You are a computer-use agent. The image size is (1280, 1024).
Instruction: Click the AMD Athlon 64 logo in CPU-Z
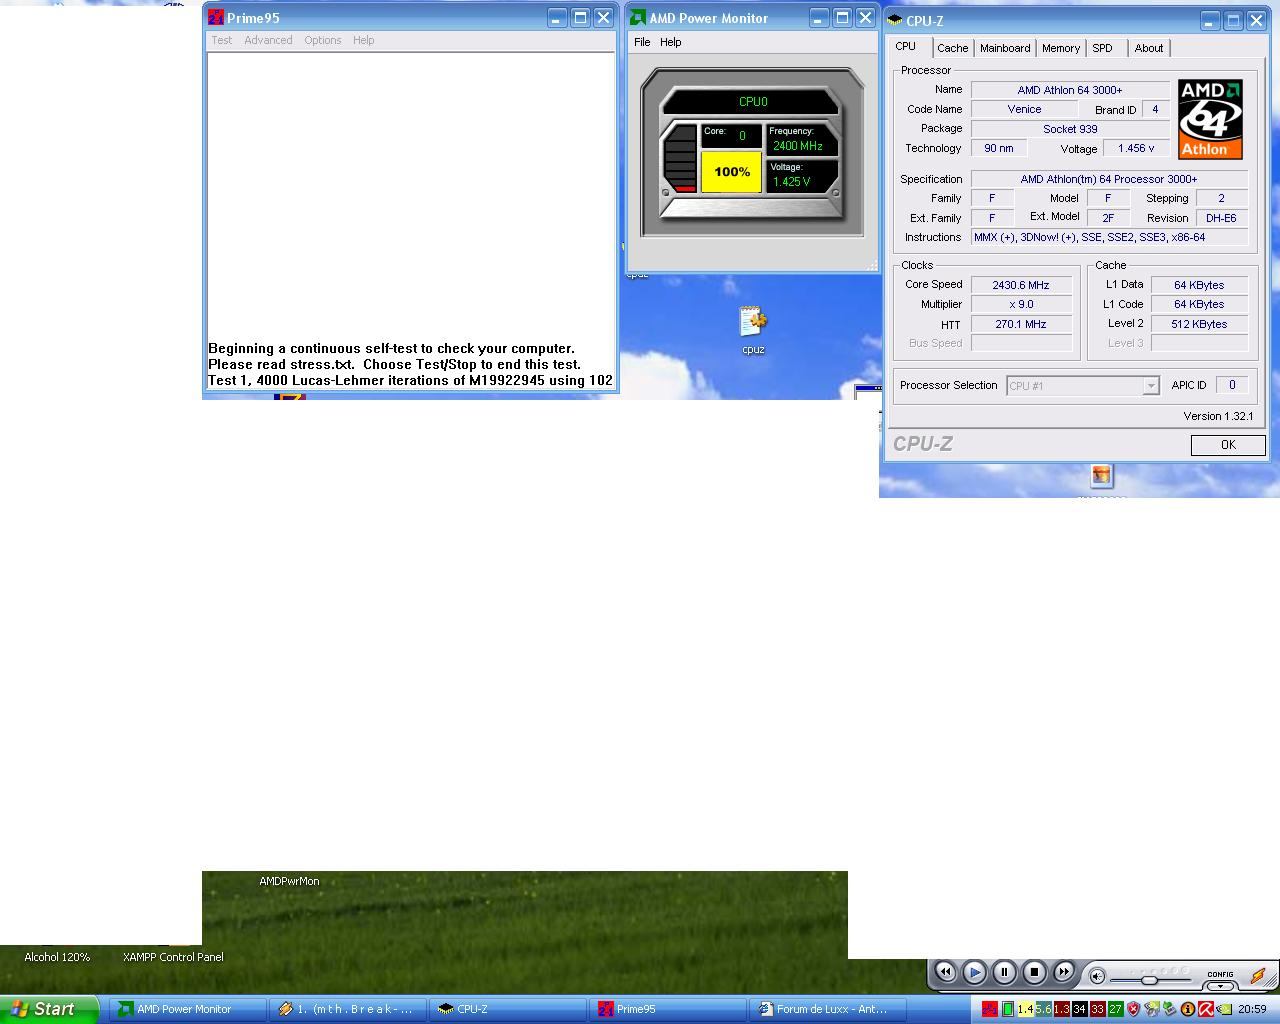click(x=1210, y=119)
